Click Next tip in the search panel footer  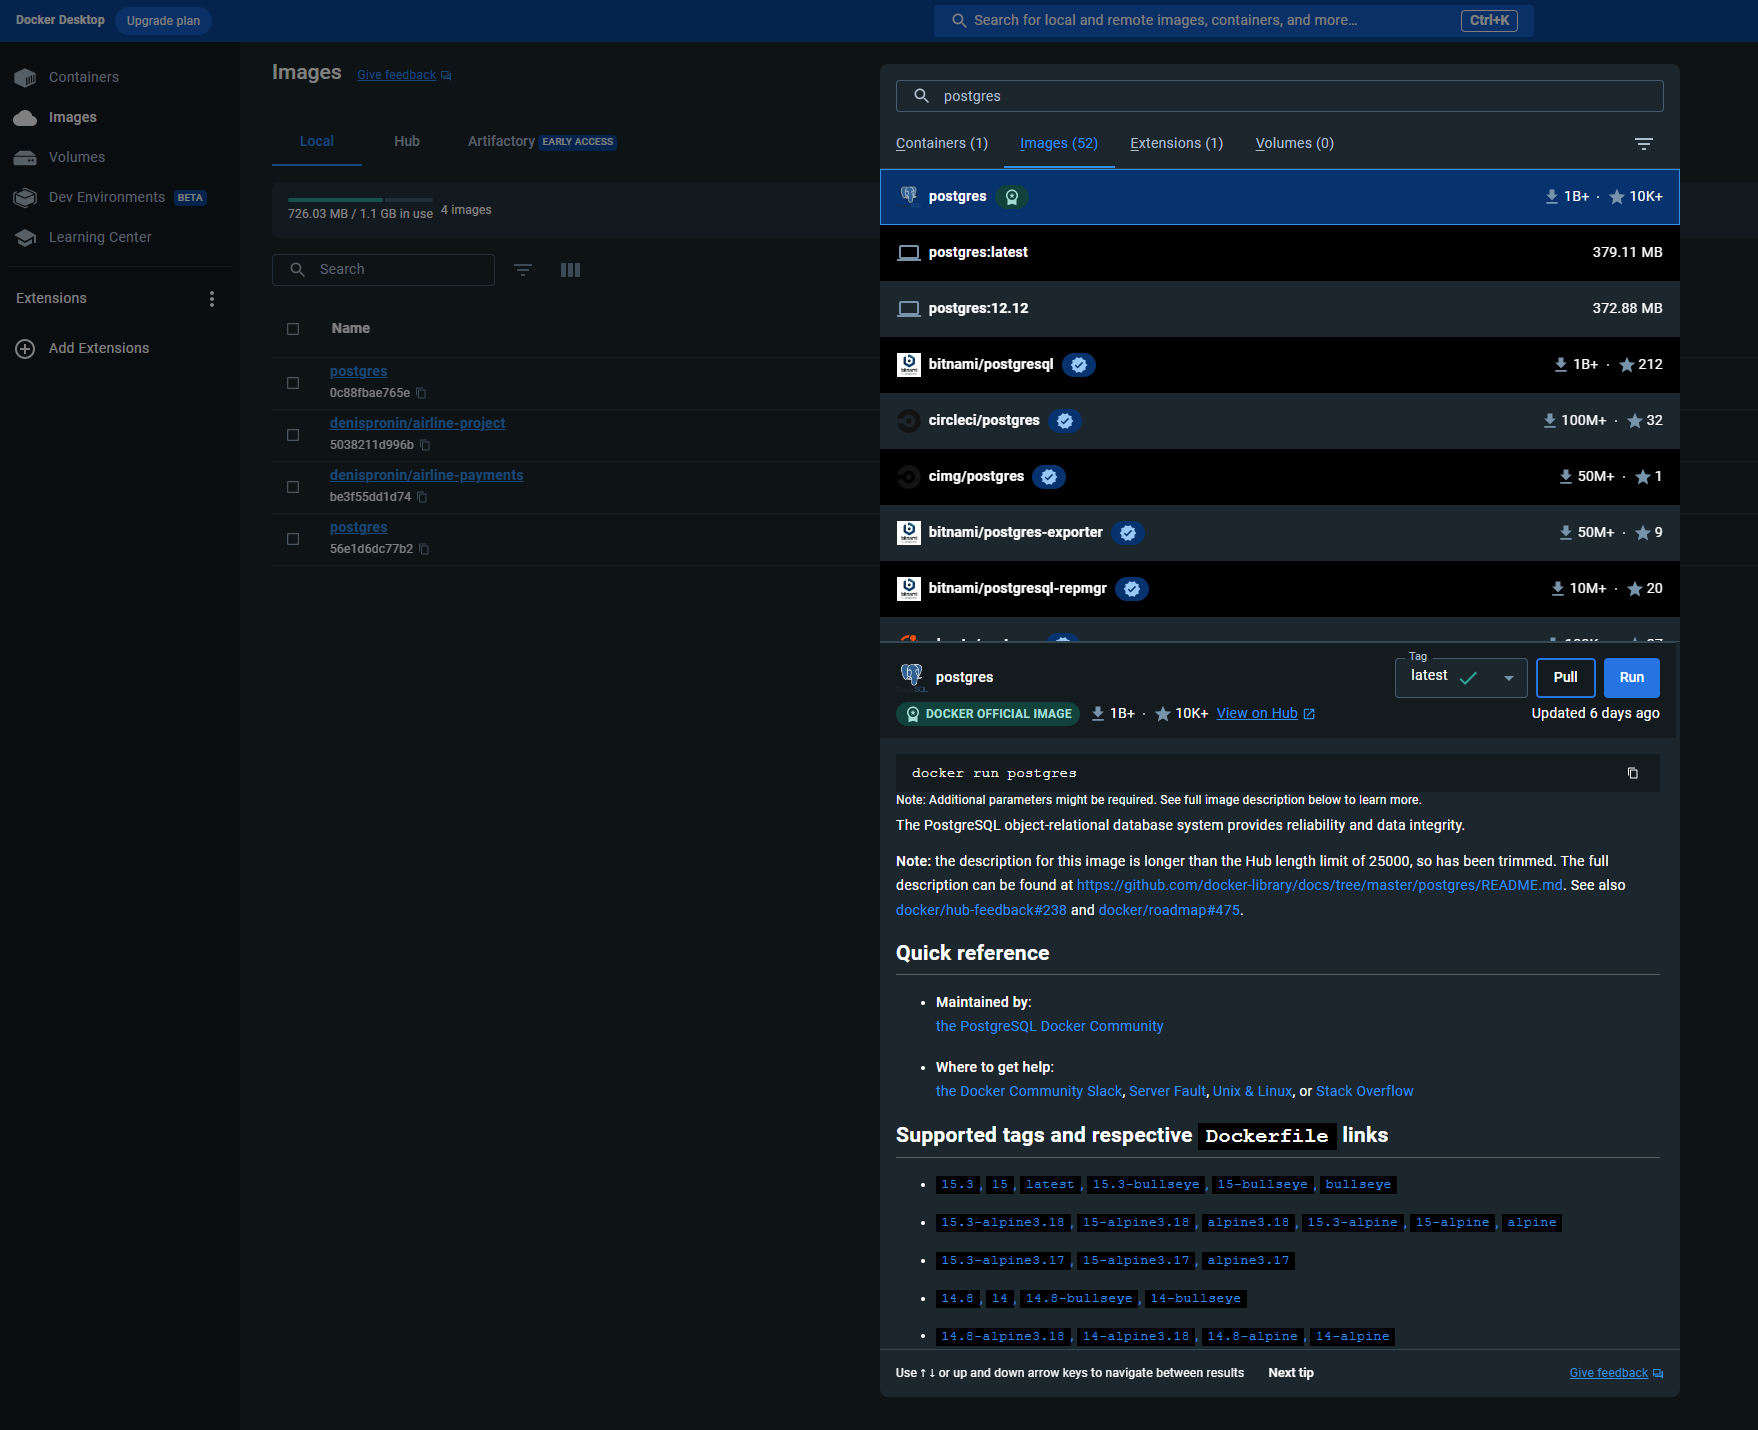[1291, 1374]
